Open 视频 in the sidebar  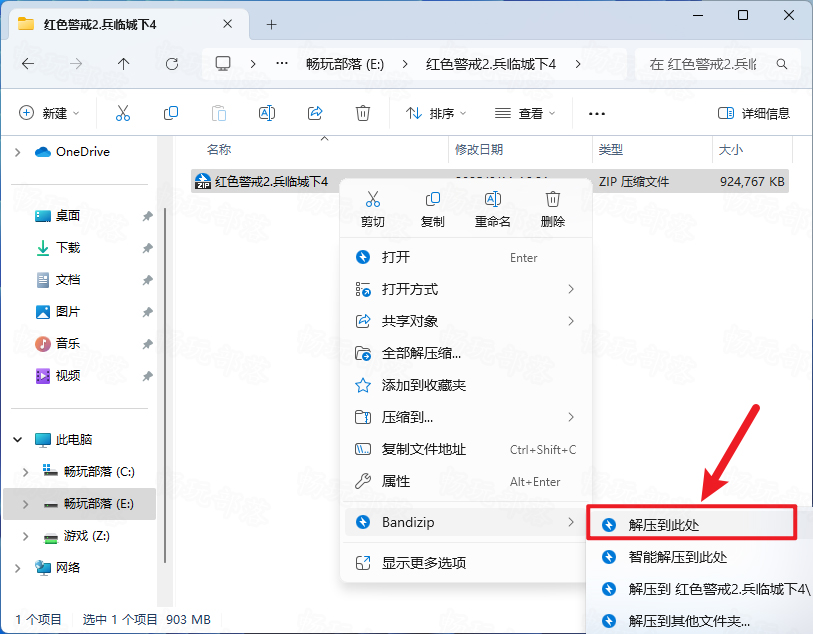click(67, 376)
